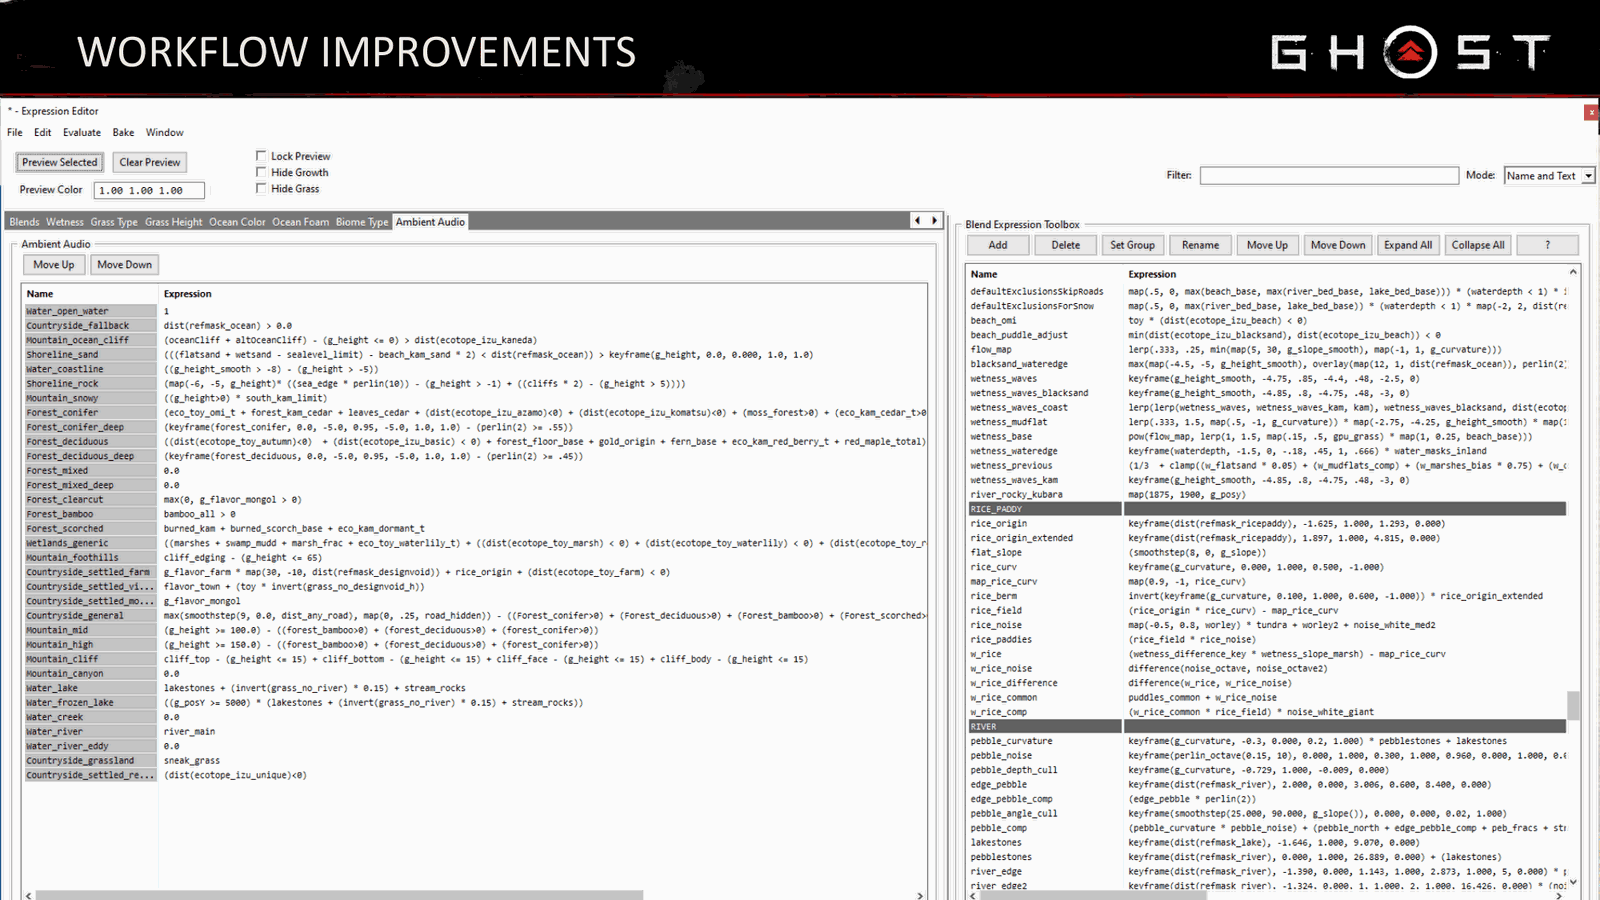Image resolution: width=1600 pixels, height=900 pixels.
Task: Switch to the Grass Height tab
Action: click(173, 222)
